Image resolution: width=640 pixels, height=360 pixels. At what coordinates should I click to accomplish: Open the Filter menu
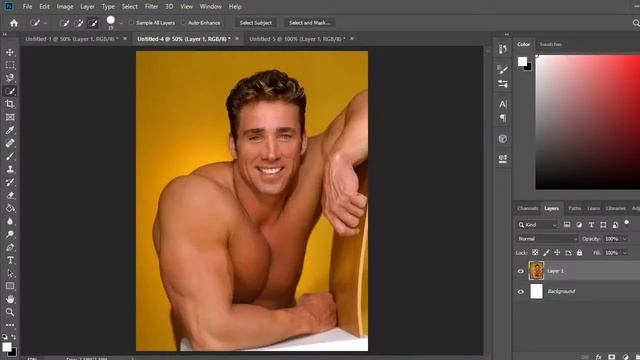click(151, 7)
